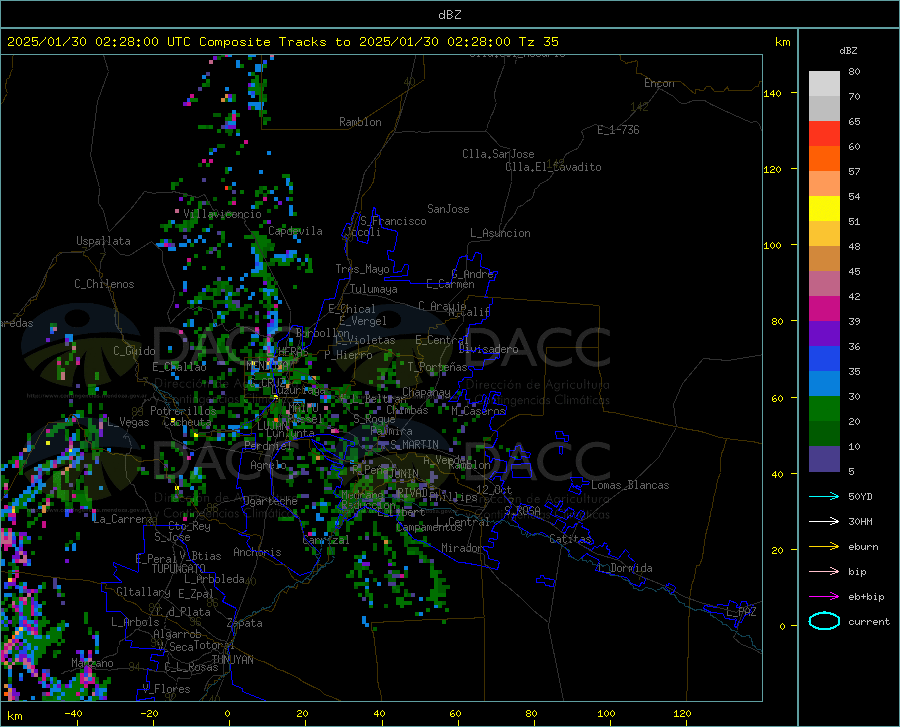Click the L_Asuncion label

pyautogui.click(x=500, y=233)
